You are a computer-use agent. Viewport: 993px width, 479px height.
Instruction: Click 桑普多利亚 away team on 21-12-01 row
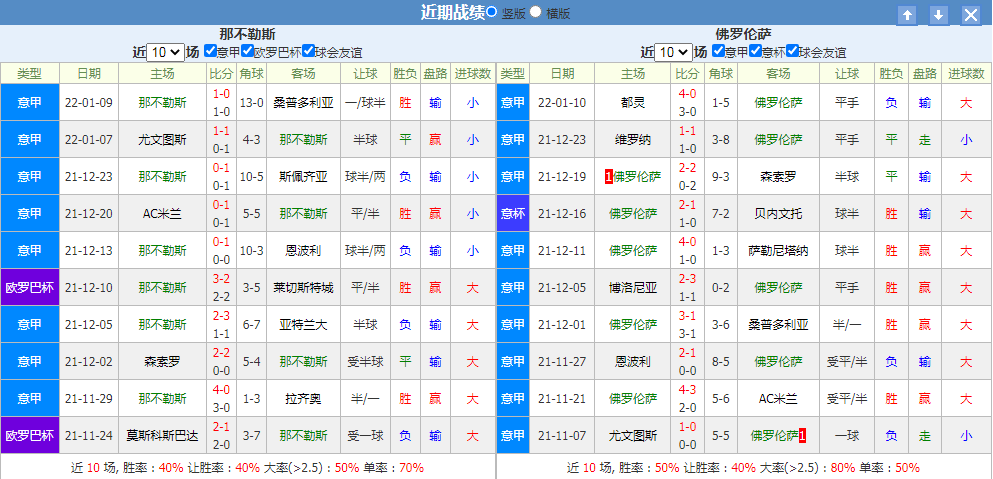tap(778, 324)
